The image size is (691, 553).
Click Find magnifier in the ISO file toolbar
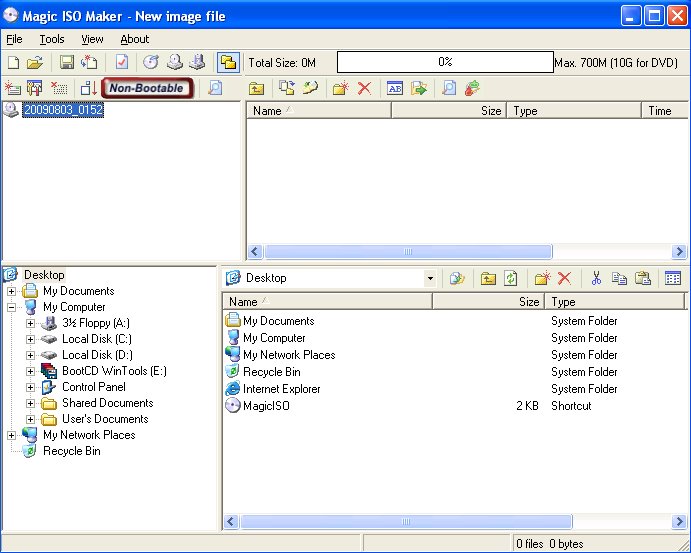coord(449,88)
